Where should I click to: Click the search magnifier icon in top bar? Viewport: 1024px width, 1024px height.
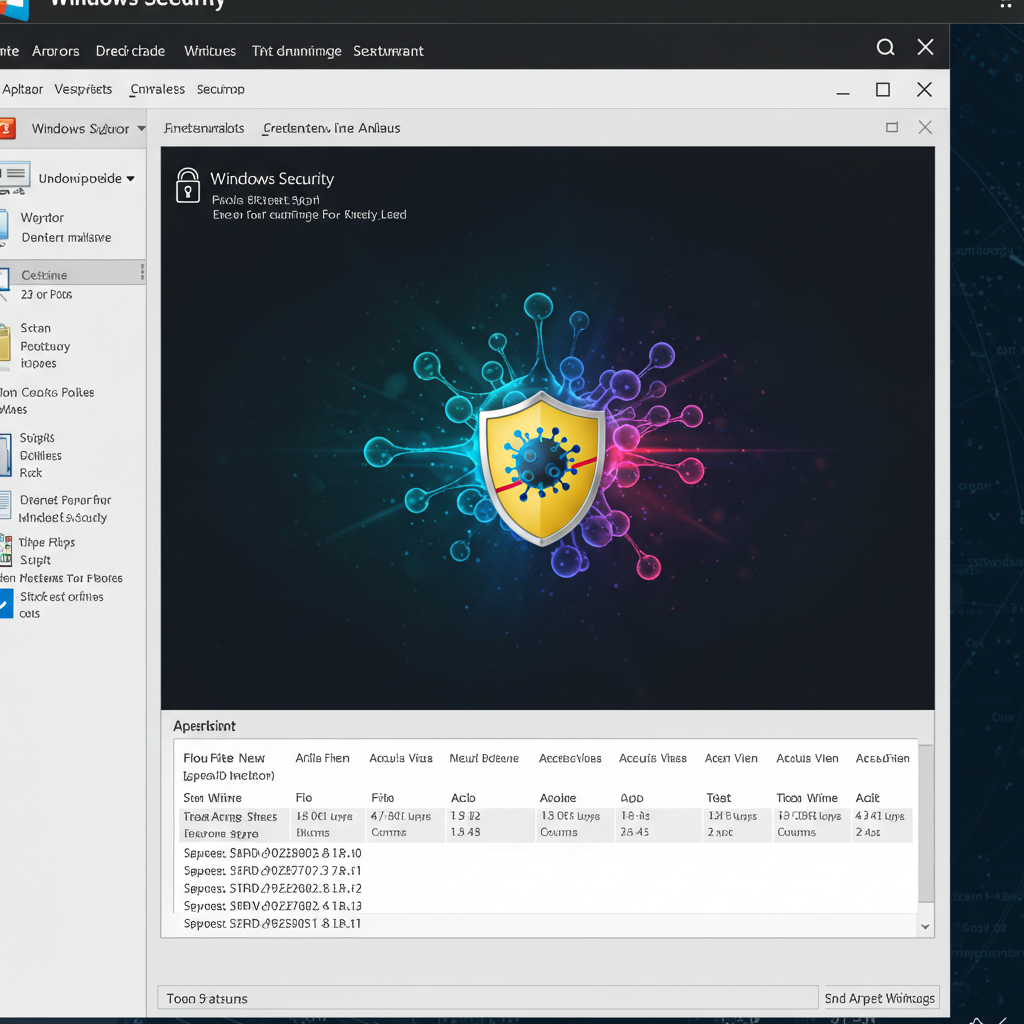click(885, 47)
